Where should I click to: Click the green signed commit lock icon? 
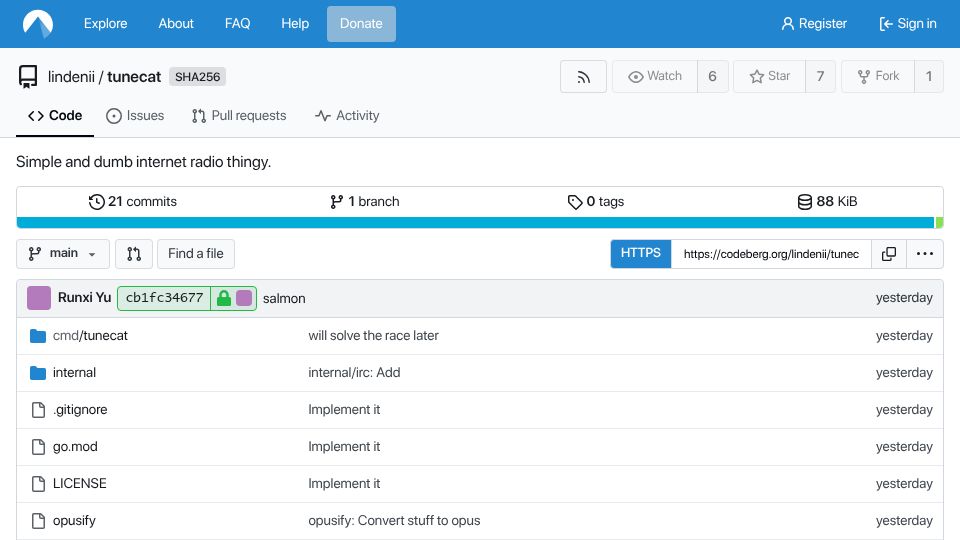(x=224, y=298)
